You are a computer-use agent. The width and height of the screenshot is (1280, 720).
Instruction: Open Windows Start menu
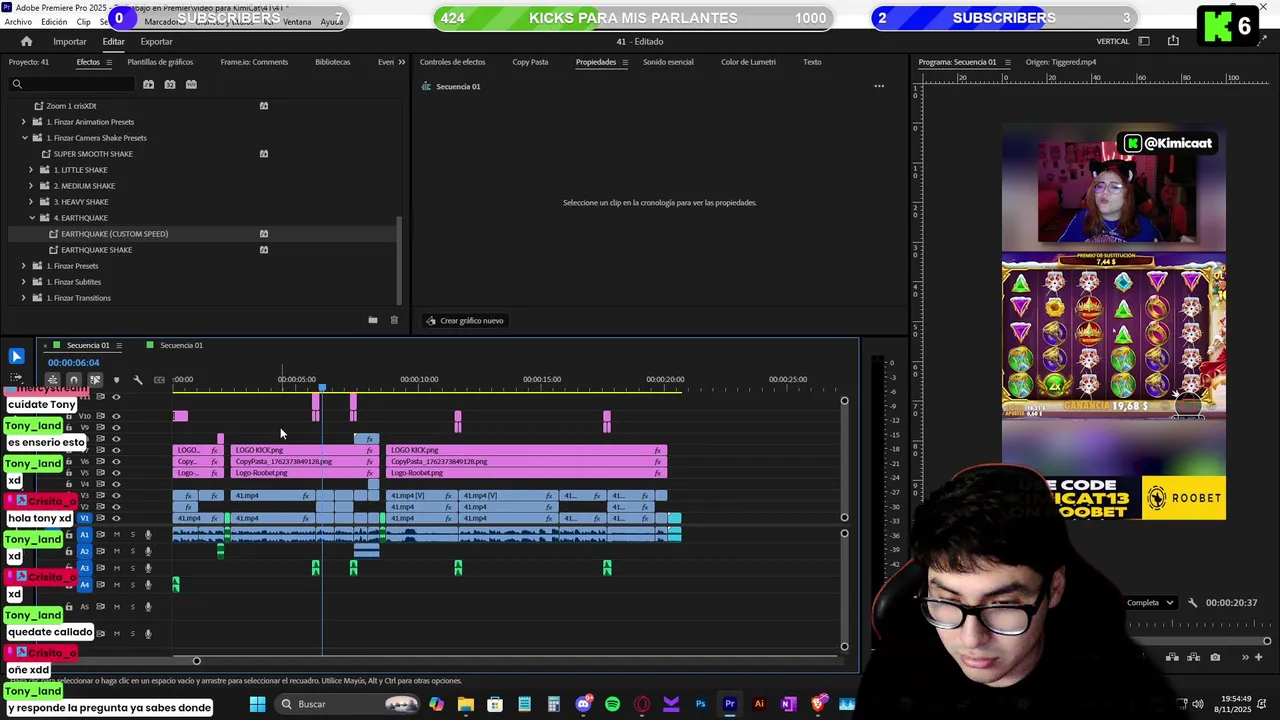[257, 704]
